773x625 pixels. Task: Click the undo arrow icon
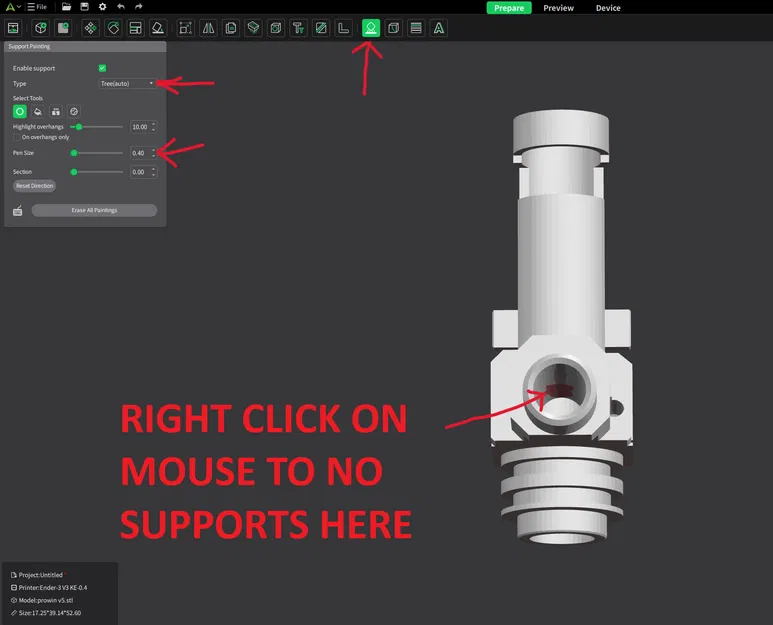pos(121,7)
